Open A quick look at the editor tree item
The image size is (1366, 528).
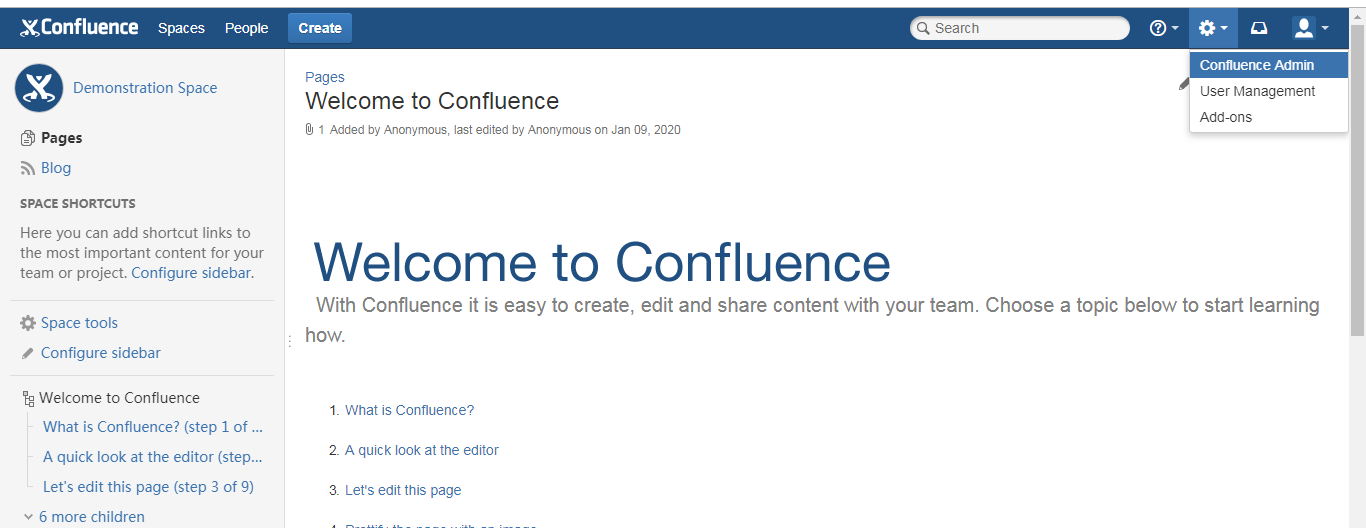click(x=153, y=457)
